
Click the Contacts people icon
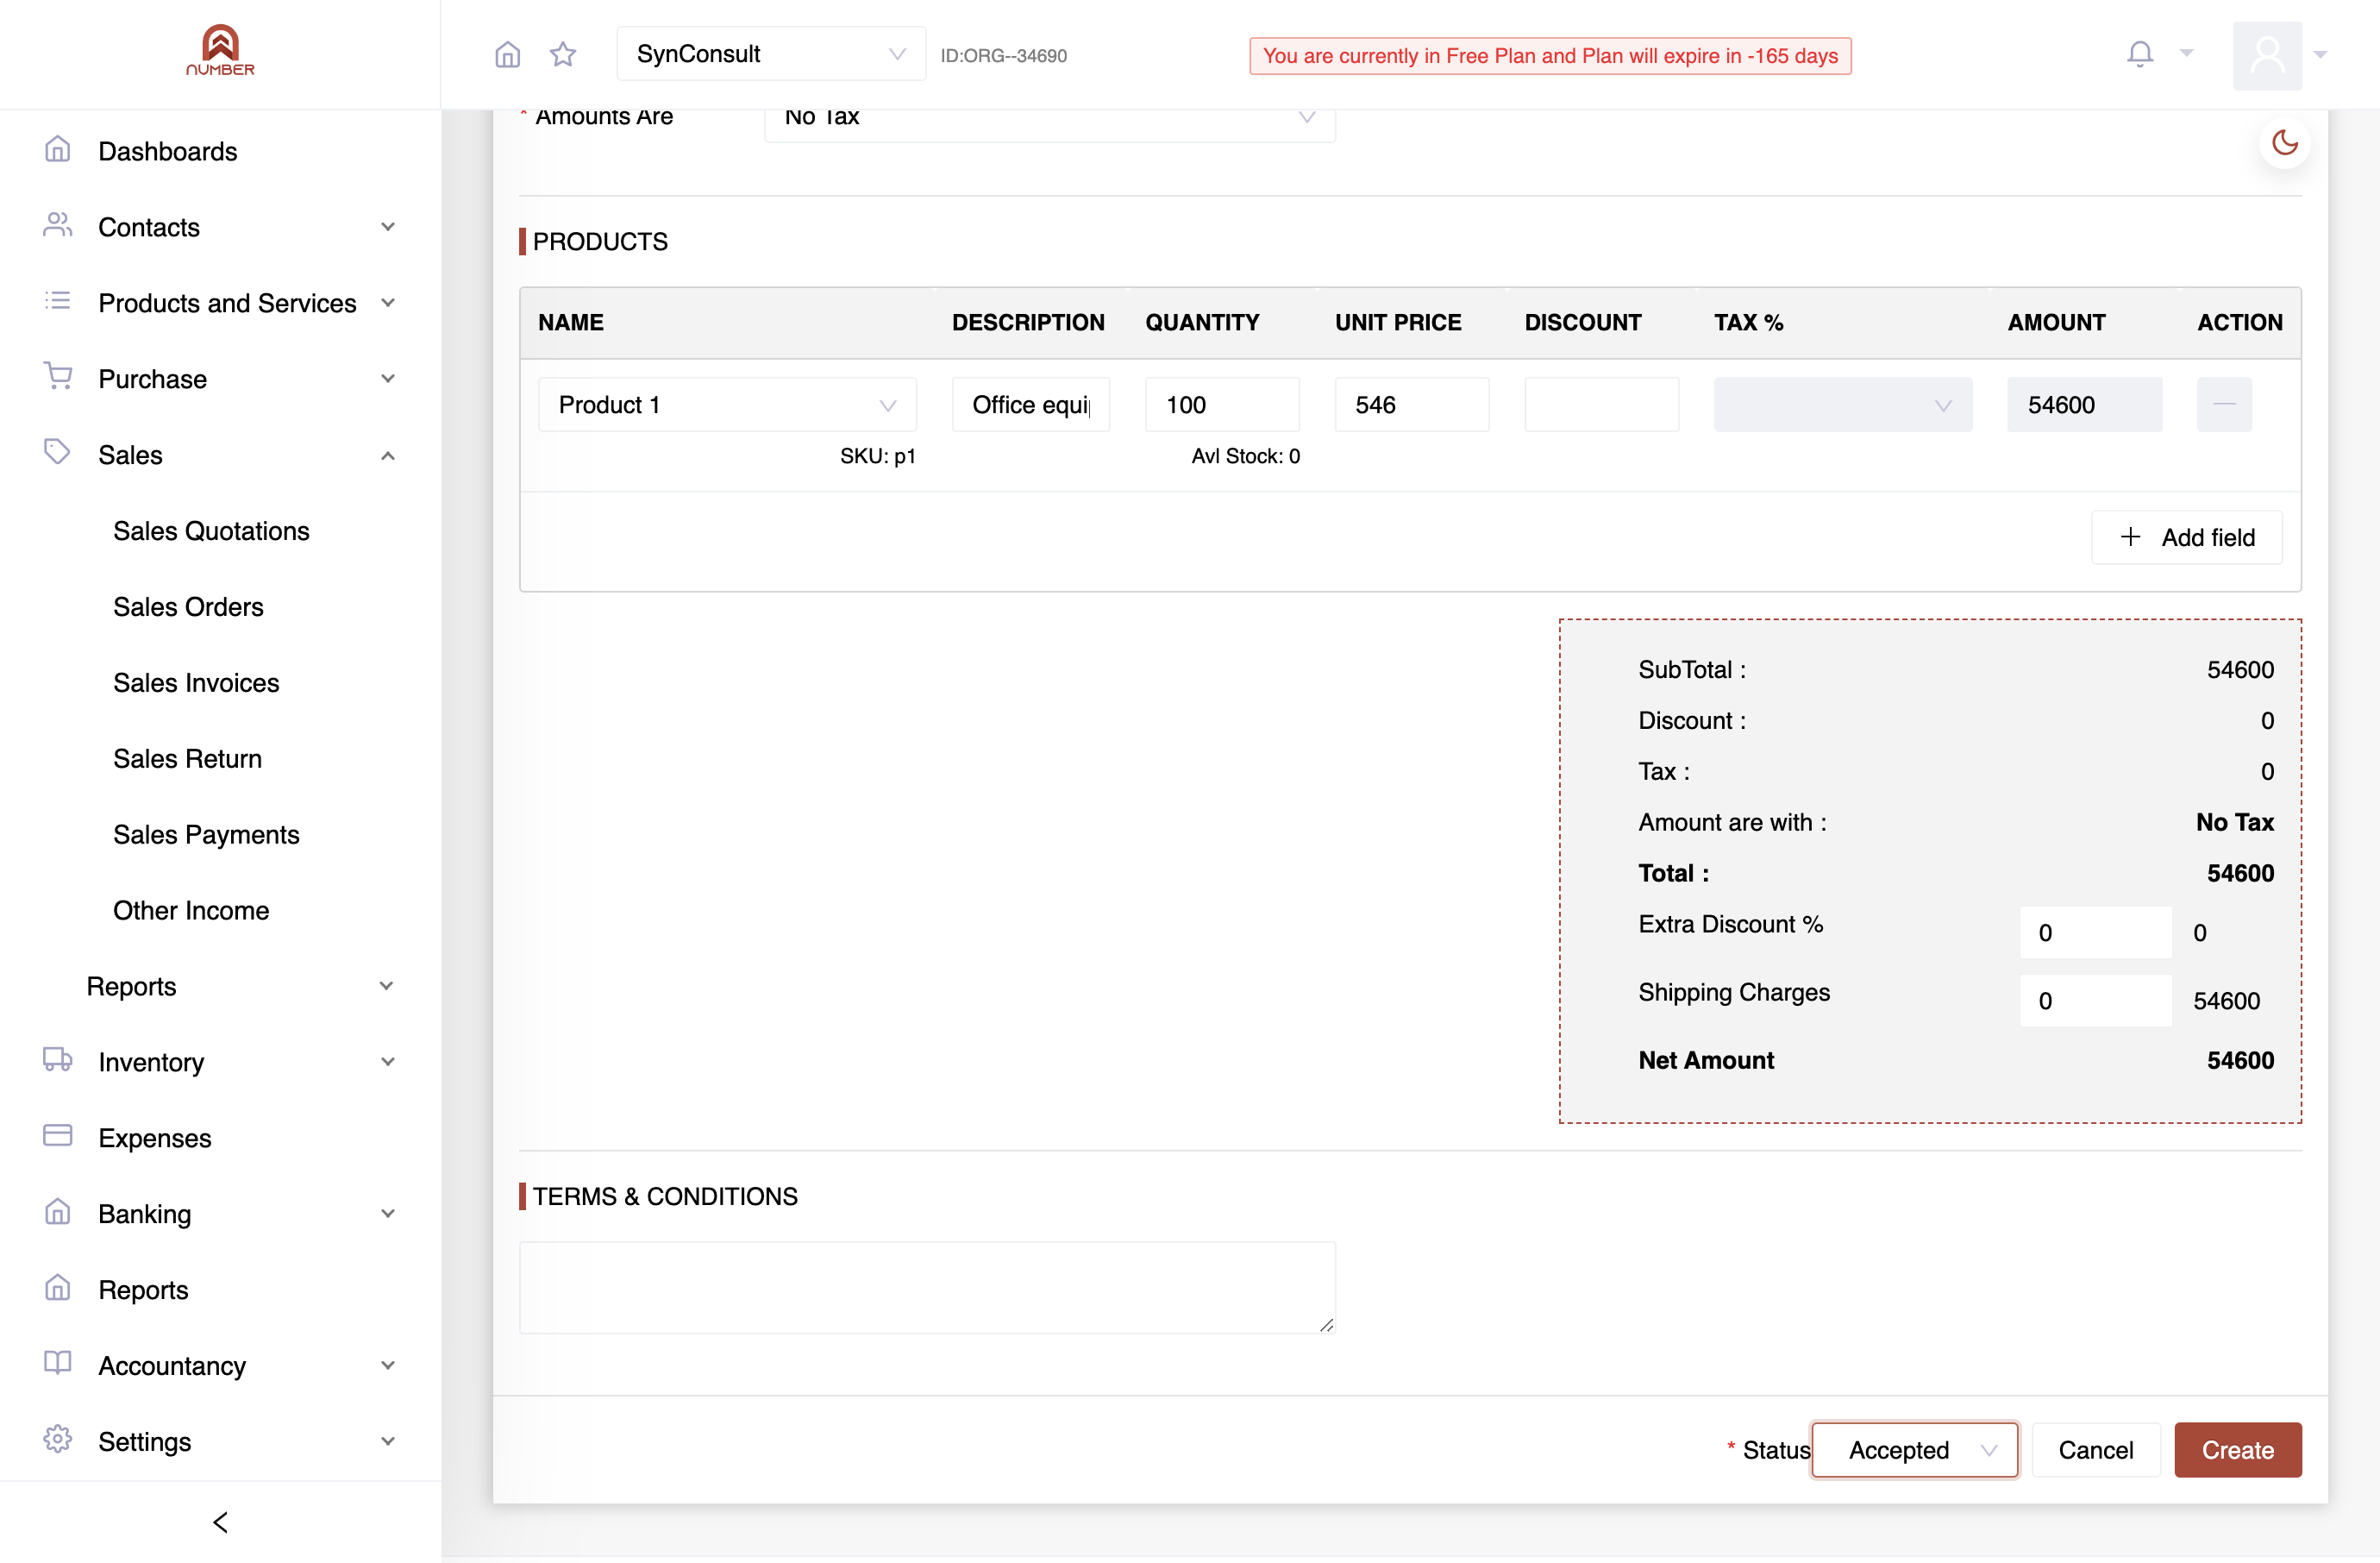(58, 226)
